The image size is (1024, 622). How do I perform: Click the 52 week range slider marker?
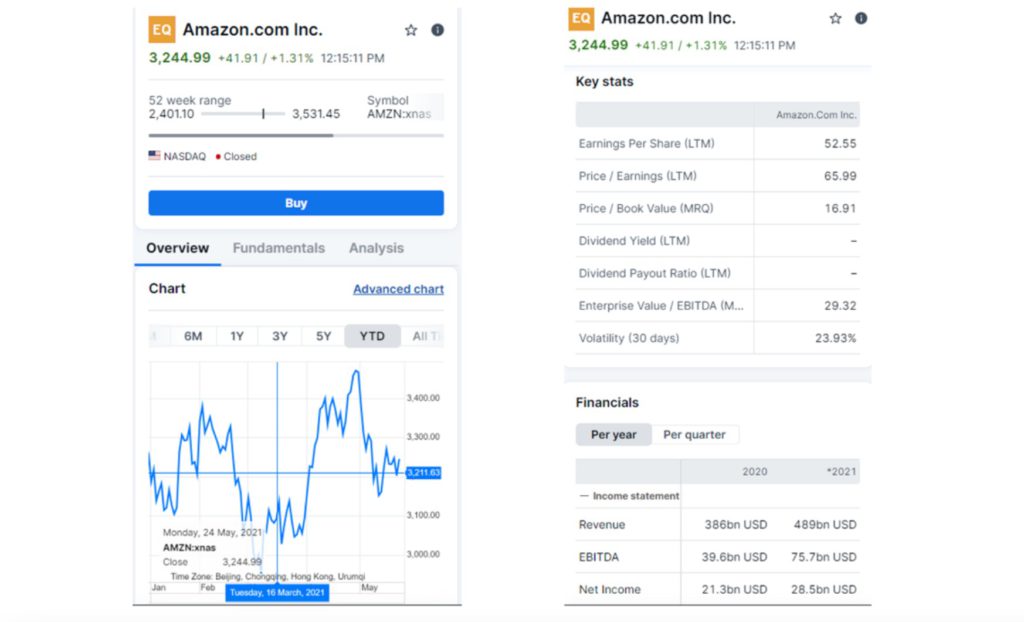pos(263,114)
